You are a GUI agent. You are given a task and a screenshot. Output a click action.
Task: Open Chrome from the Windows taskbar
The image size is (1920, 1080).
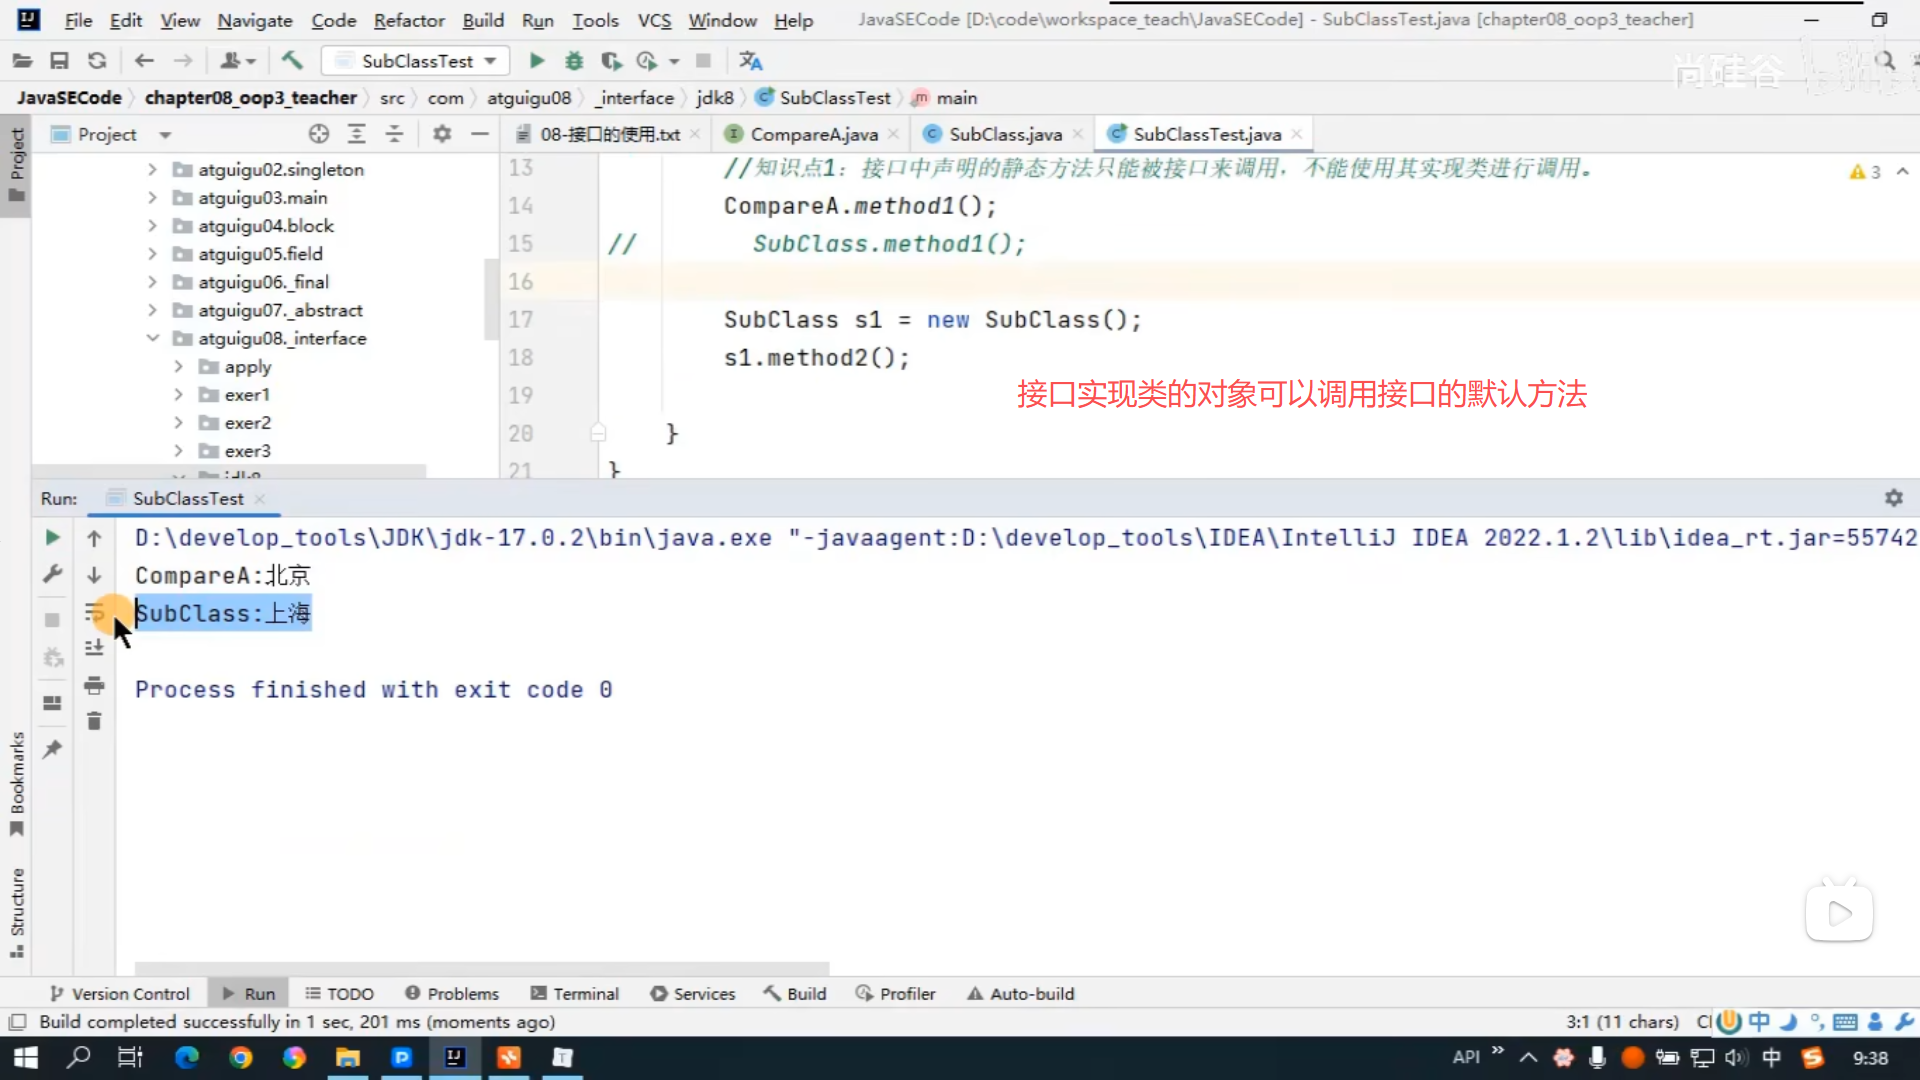click(241, 1057)
